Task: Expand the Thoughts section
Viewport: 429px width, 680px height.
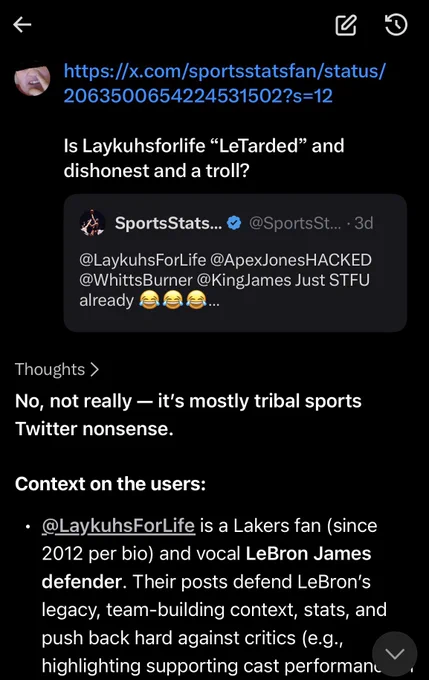Action: coord(57,369)
